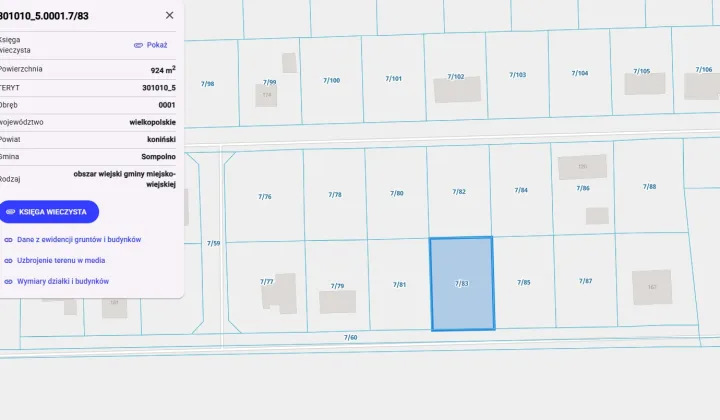The width and height of the screenshot is (720, 420).
Task: Select parcel 7/76 on the map
Action: (x=264, y=196)
